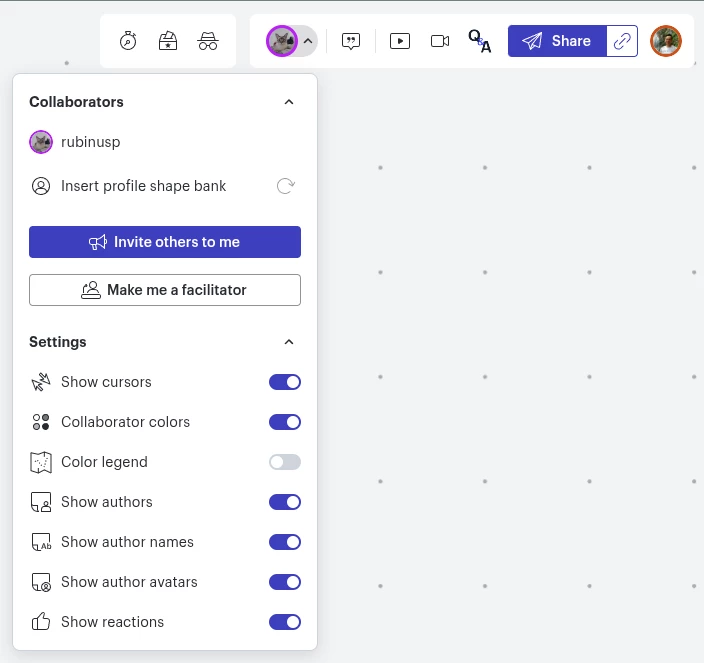Click the Show cursors label
This screenshot has width=704, height=663.
click(x=106, y=382)
